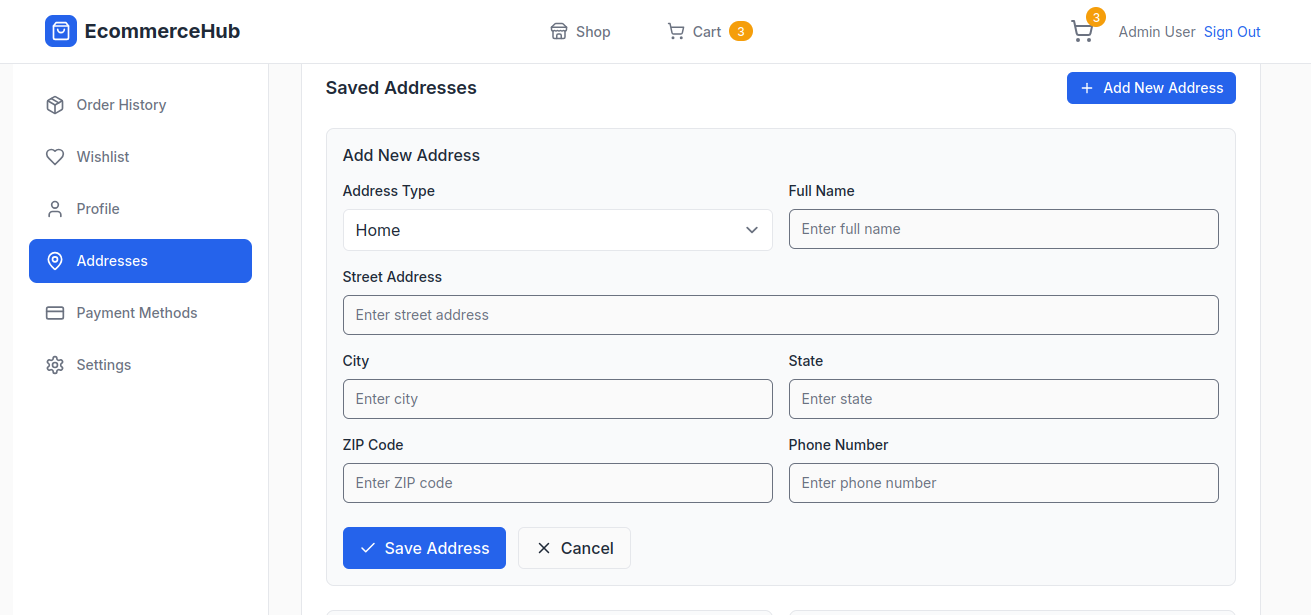Viewport: 1311px width, 615px height.
Task: Click the EcommerceHub shopping bag logo
Action: click(x=61, y=31)
